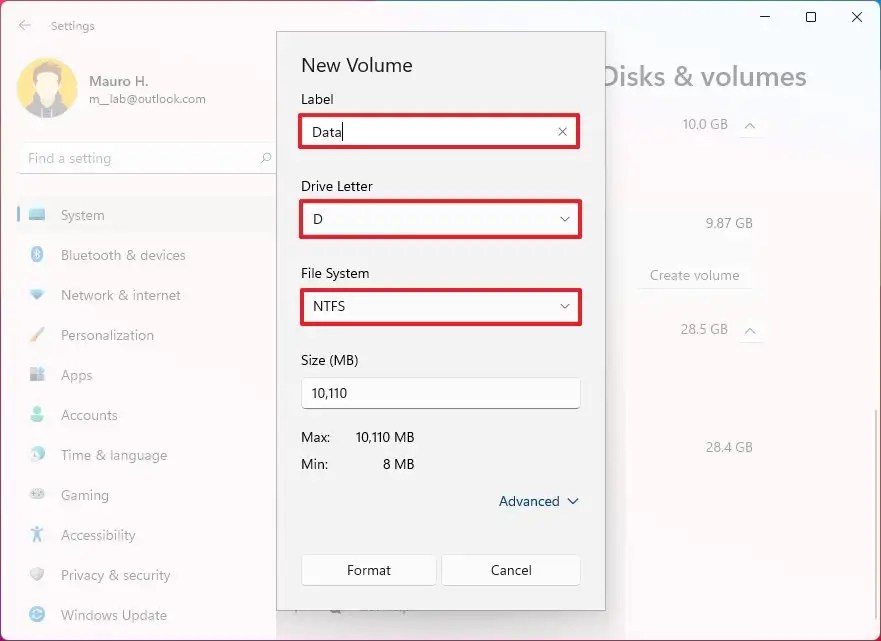Clear the Label field with the X

(562, 131)
